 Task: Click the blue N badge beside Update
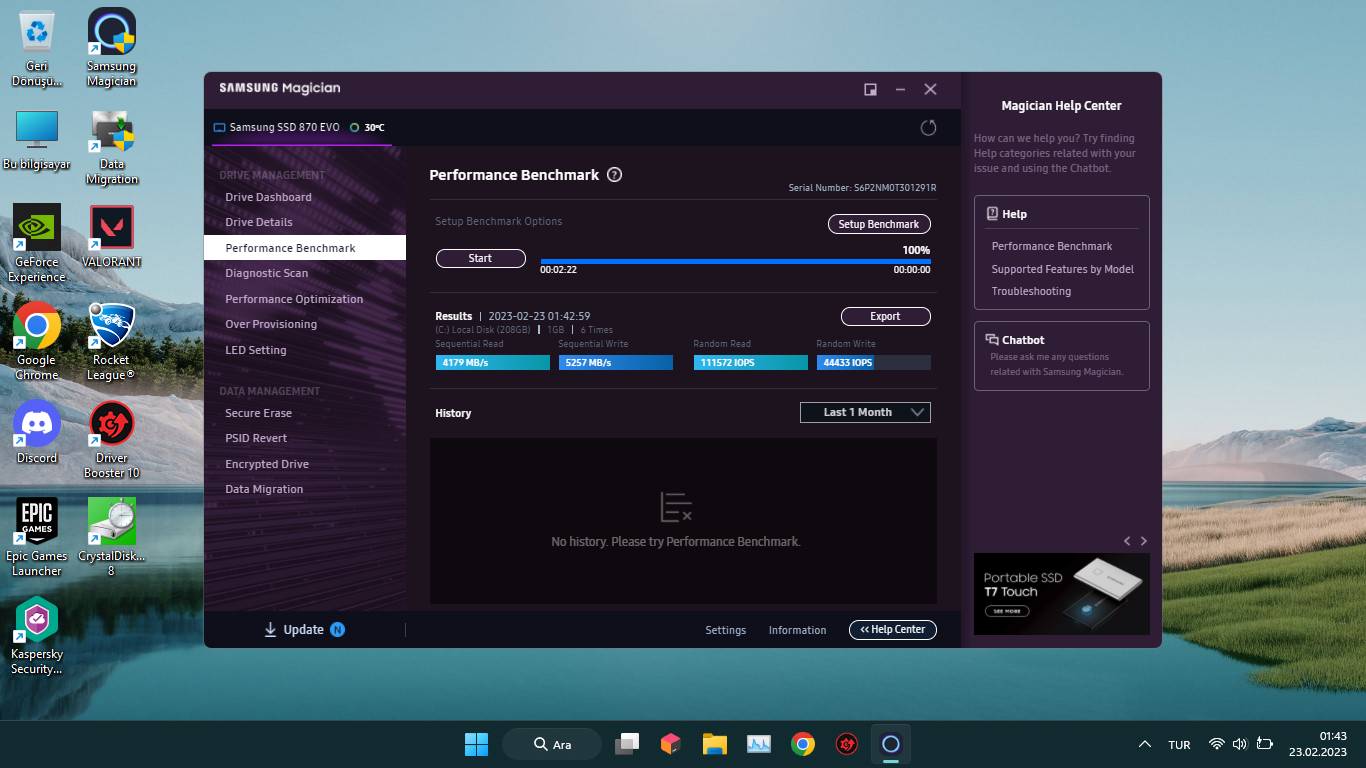click(x=338, y=630)
